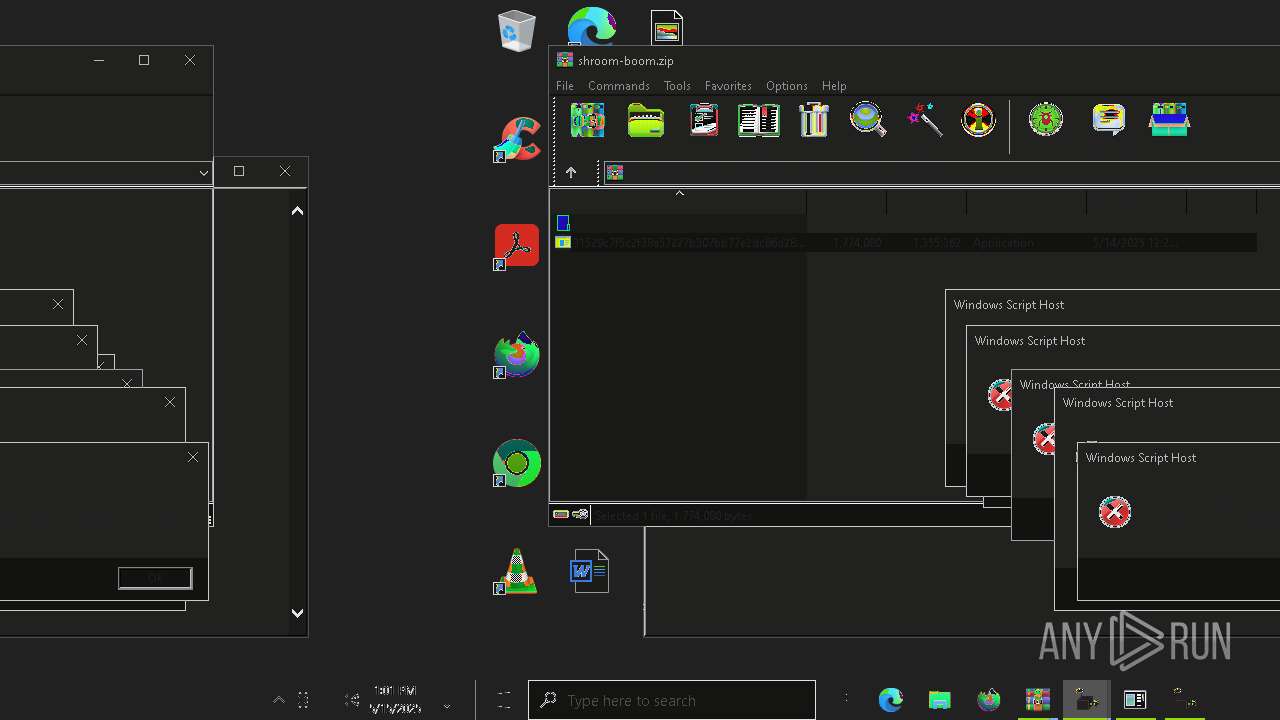The width and height of the screenshot is (1280, 720).
Task: Click the Extract To folder icon in WinRAR
Action: point(646,120)
